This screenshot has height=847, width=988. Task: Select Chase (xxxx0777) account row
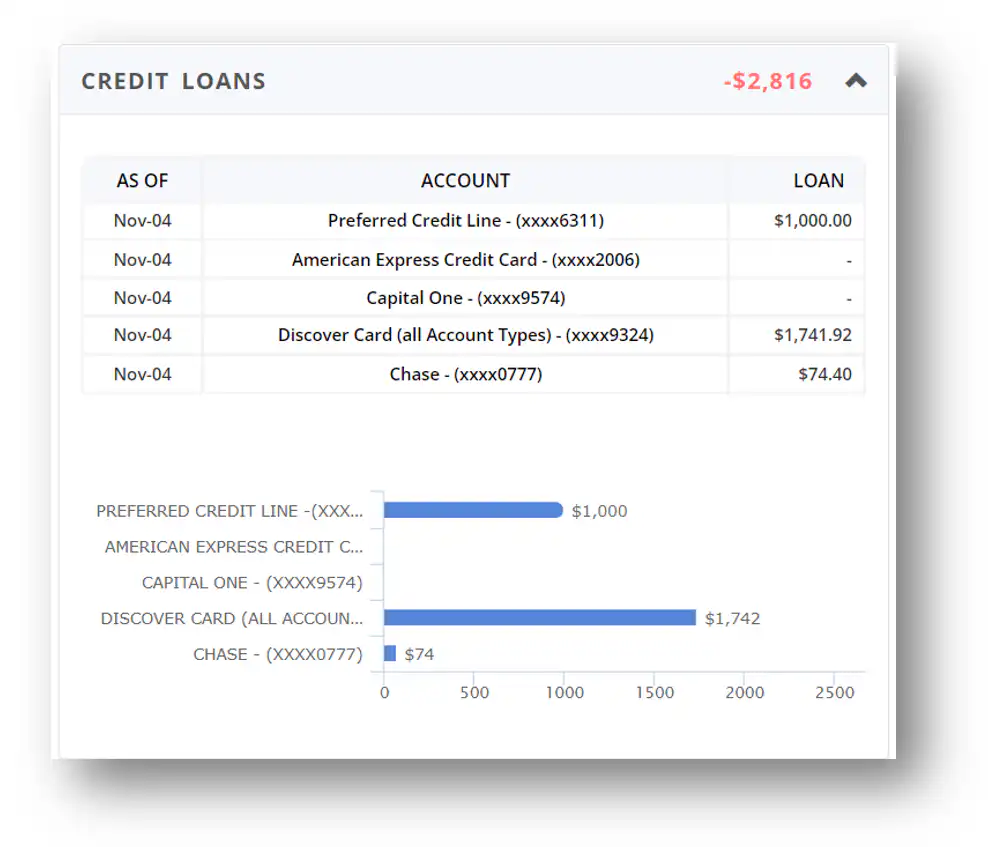tap(465, 374)
